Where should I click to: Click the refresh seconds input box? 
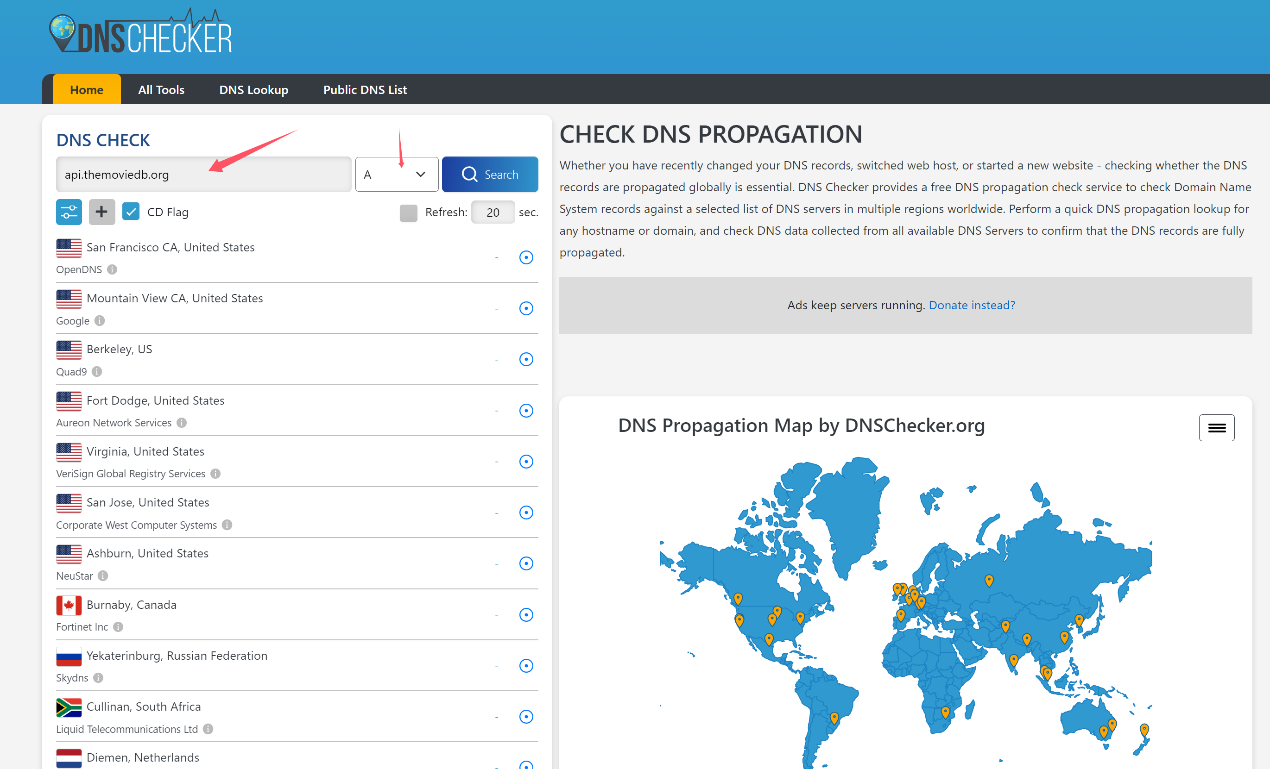(492, 212)
